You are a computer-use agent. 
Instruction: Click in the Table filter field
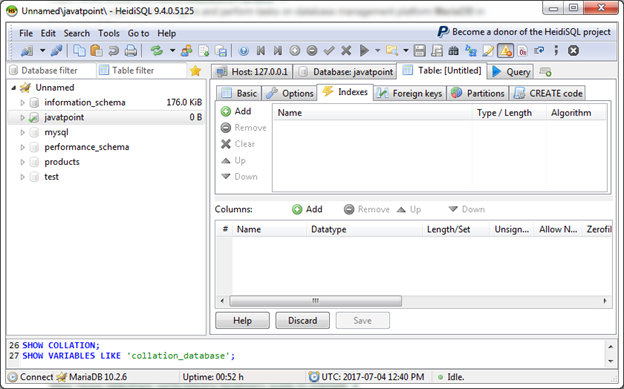141,70
